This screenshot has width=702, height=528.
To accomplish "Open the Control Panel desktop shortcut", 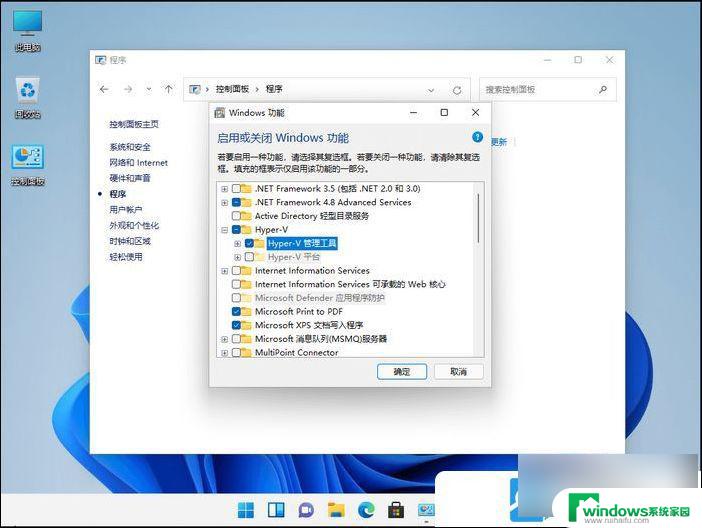I will (x=28, y=165).
